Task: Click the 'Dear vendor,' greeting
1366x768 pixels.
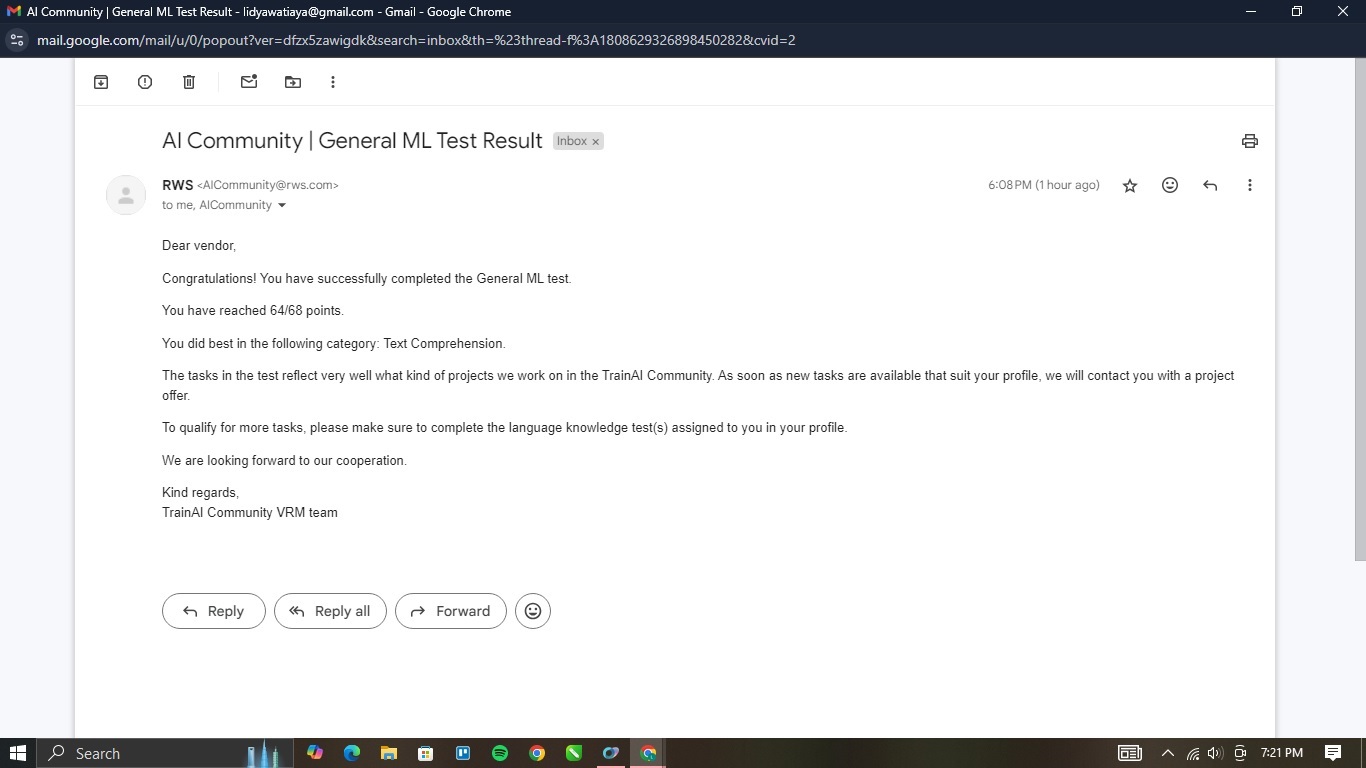Action: point(199,246)
